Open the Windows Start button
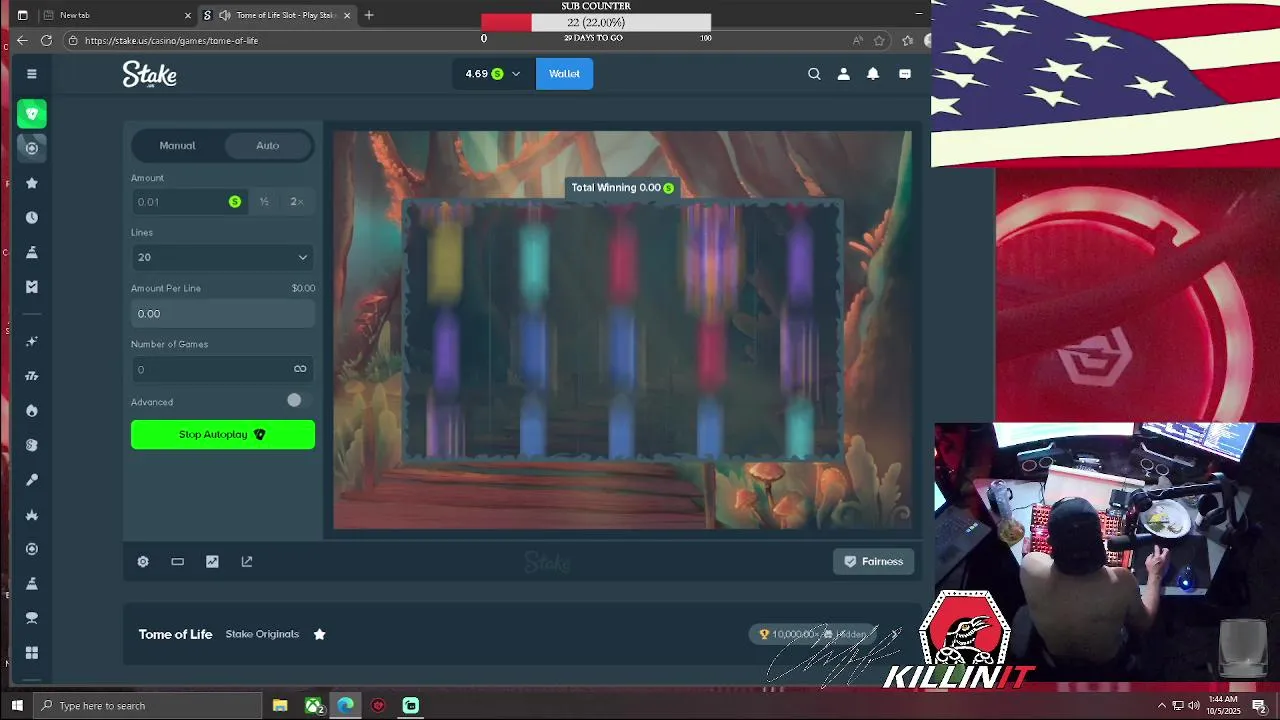 pyautogui.click(x=17, y=706)
